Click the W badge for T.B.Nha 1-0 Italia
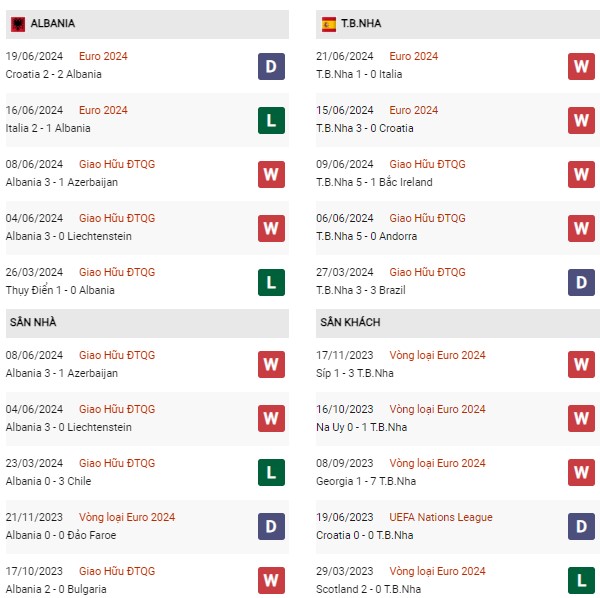Screen dimensions: 600x598 tap(581, 67)
